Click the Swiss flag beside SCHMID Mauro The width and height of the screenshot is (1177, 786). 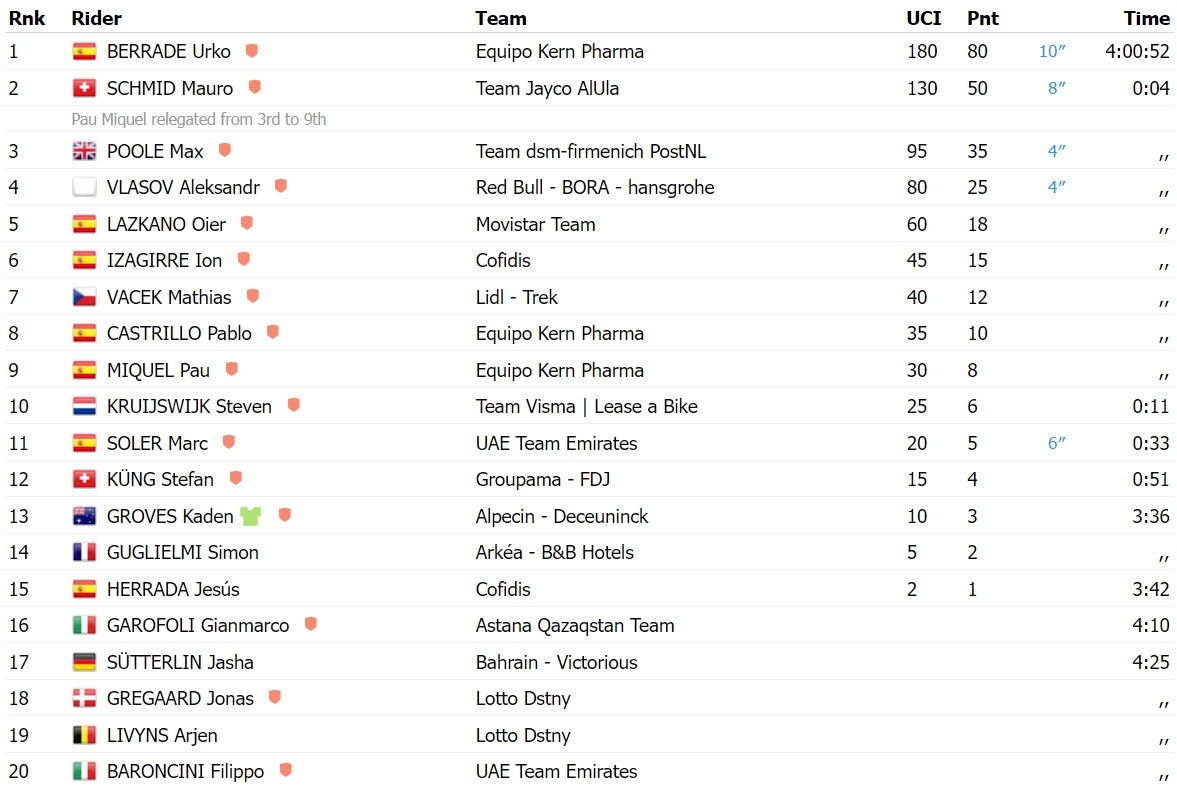pos(84,88)
